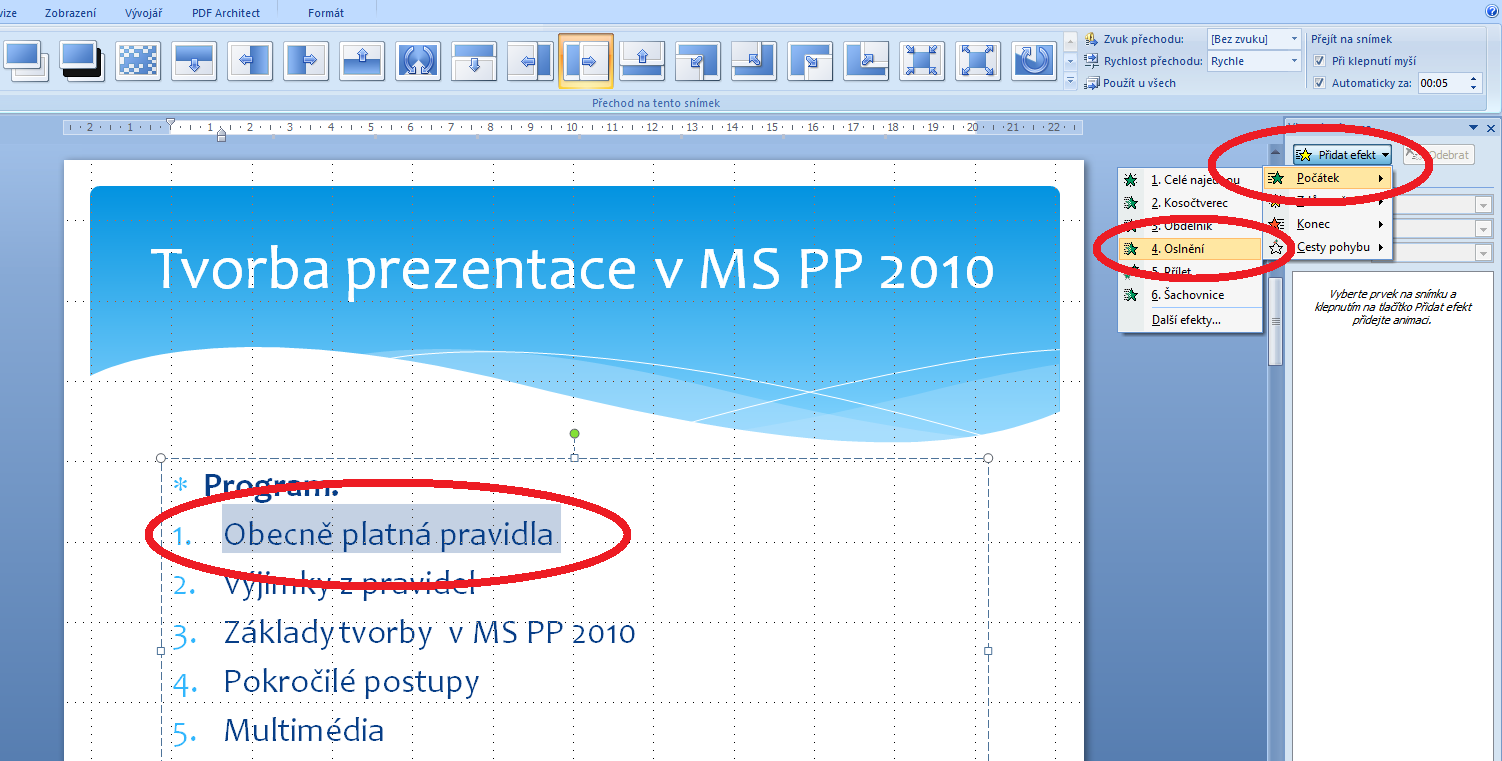Apply the circular arrows wheel transition
Image resolution: width=1502 pixels, height=761 pixels.
[x=418, y=59]
